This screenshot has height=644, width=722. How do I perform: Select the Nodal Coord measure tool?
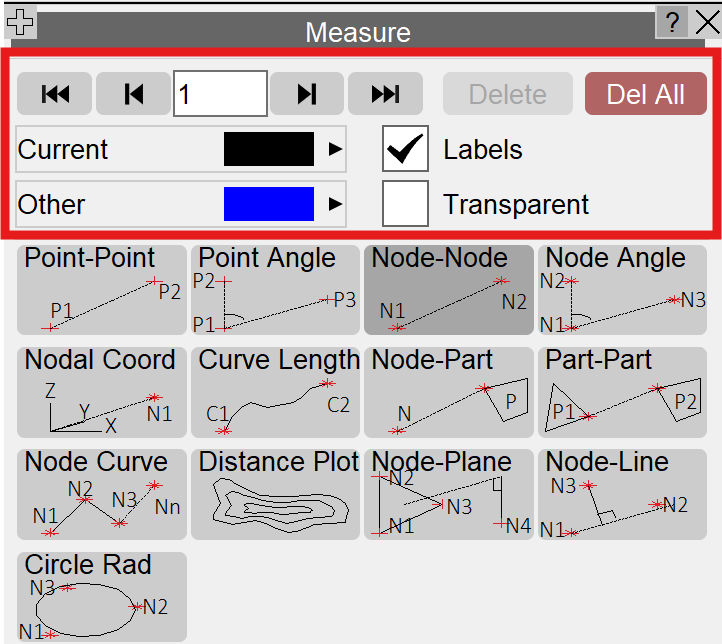(102, 392)
